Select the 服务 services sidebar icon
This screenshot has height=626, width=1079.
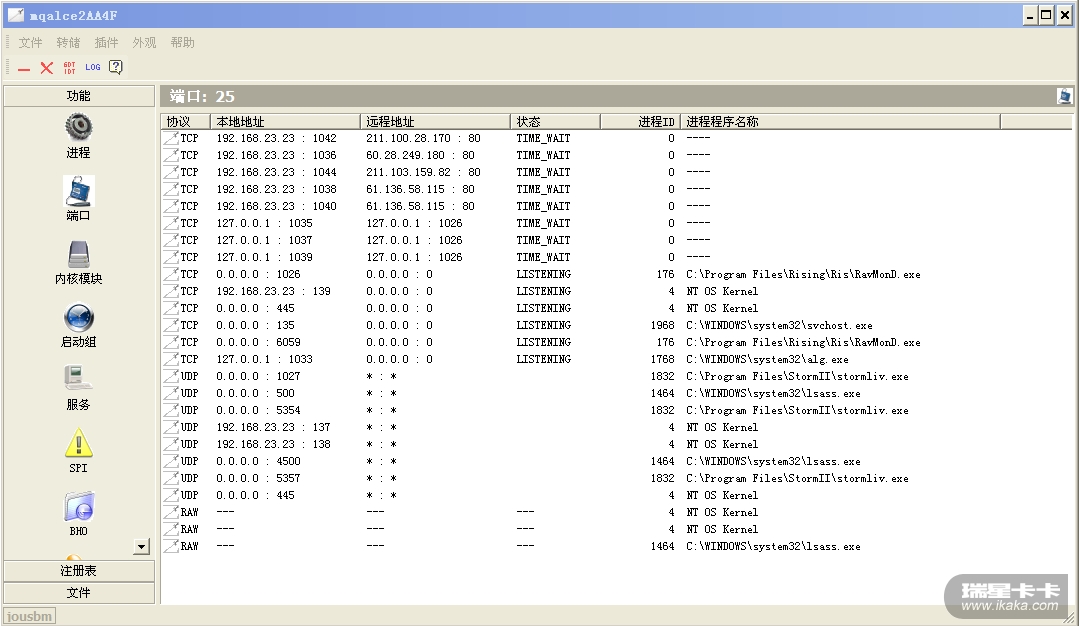coord(78,380)
